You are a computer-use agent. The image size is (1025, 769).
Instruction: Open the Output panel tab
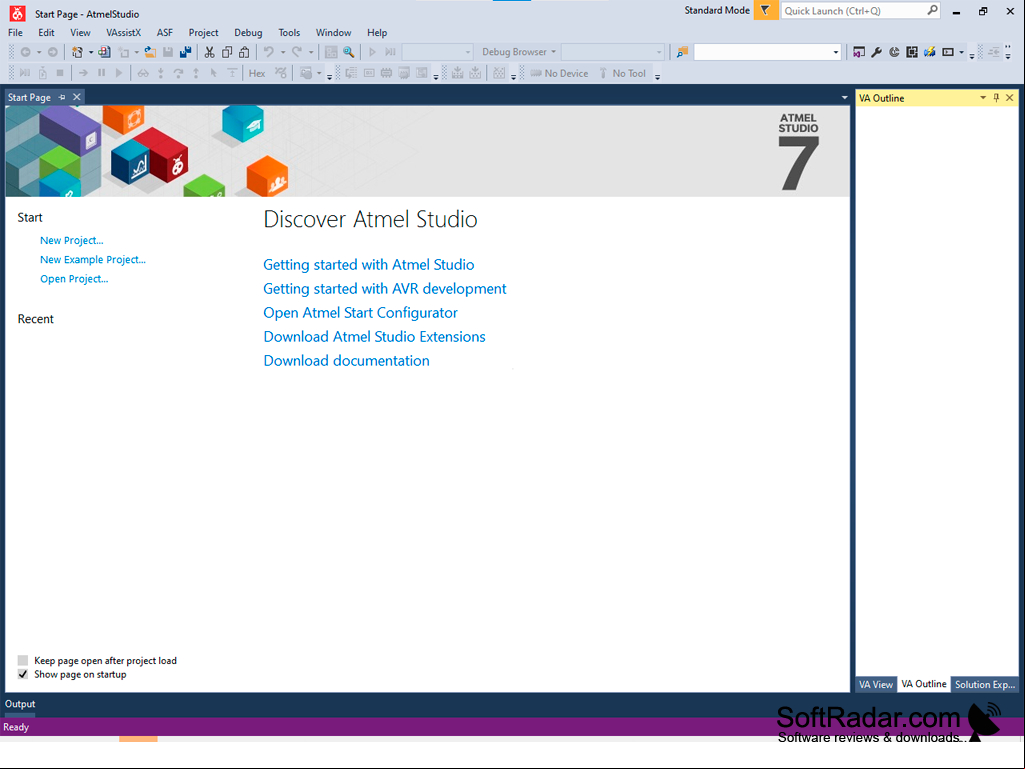click(x=20, y=704)
